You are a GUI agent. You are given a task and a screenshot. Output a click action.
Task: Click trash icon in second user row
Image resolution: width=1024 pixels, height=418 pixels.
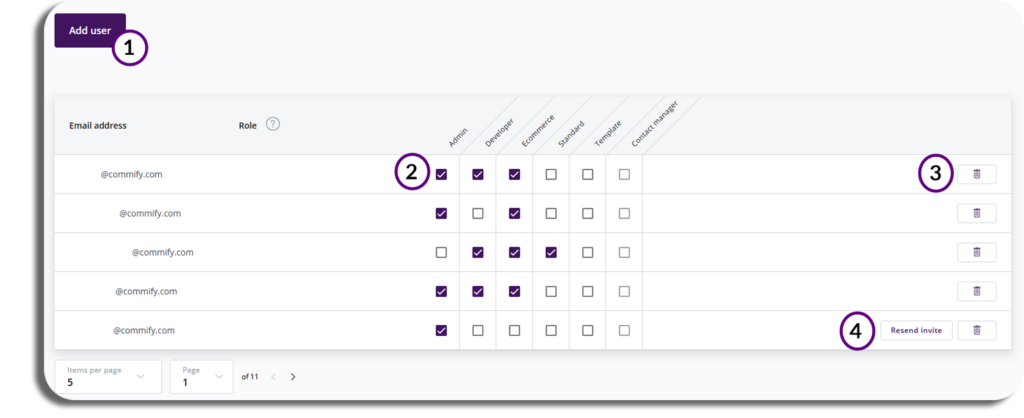pyautogui.click(x=977, y=213)
